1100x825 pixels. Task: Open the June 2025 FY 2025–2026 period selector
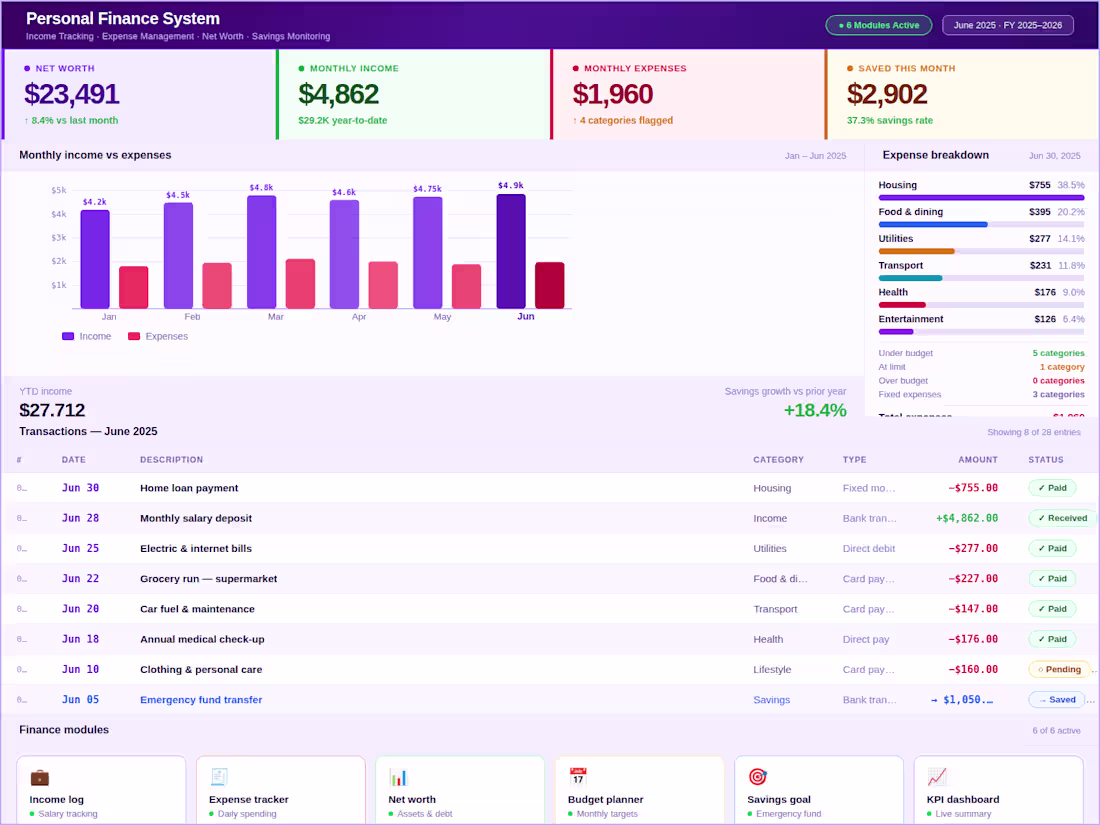click(x=1007, y=25)
